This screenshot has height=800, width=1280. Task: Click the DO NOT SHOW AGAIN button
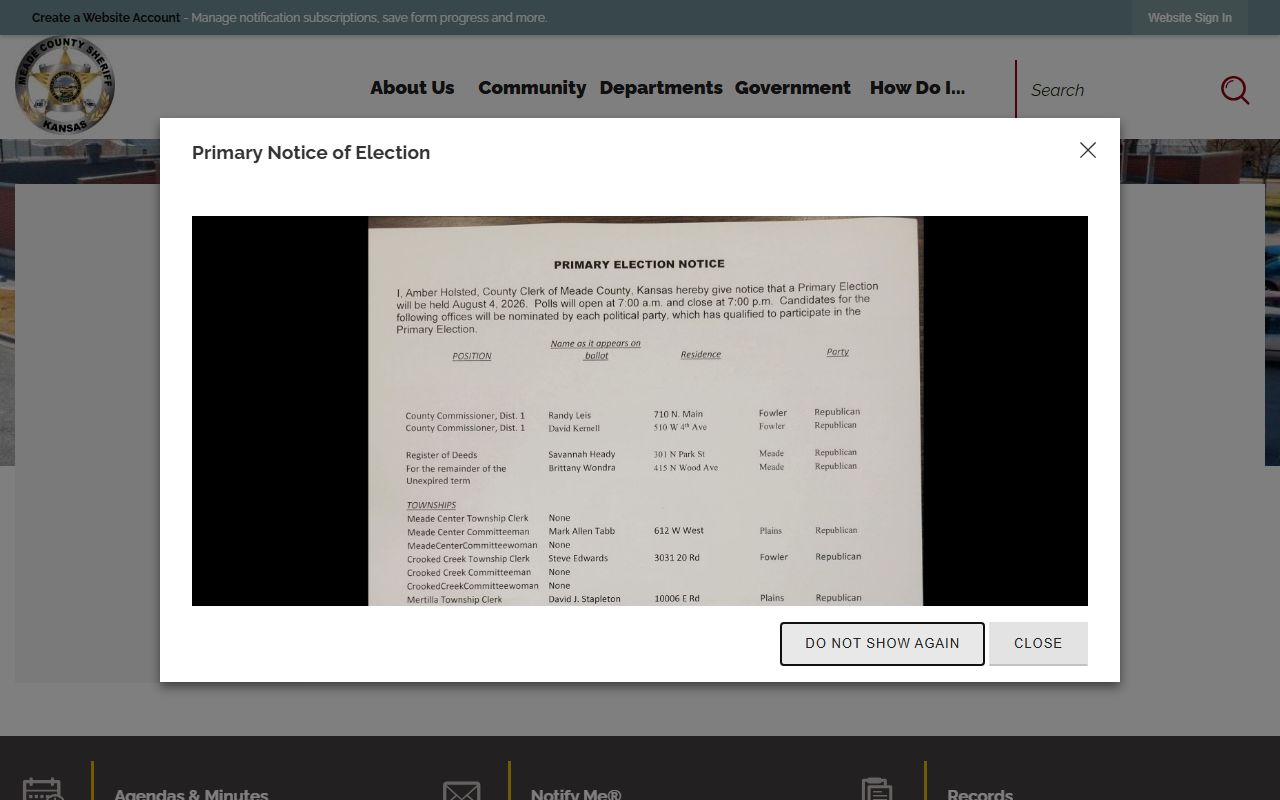(x=882, y=643)
